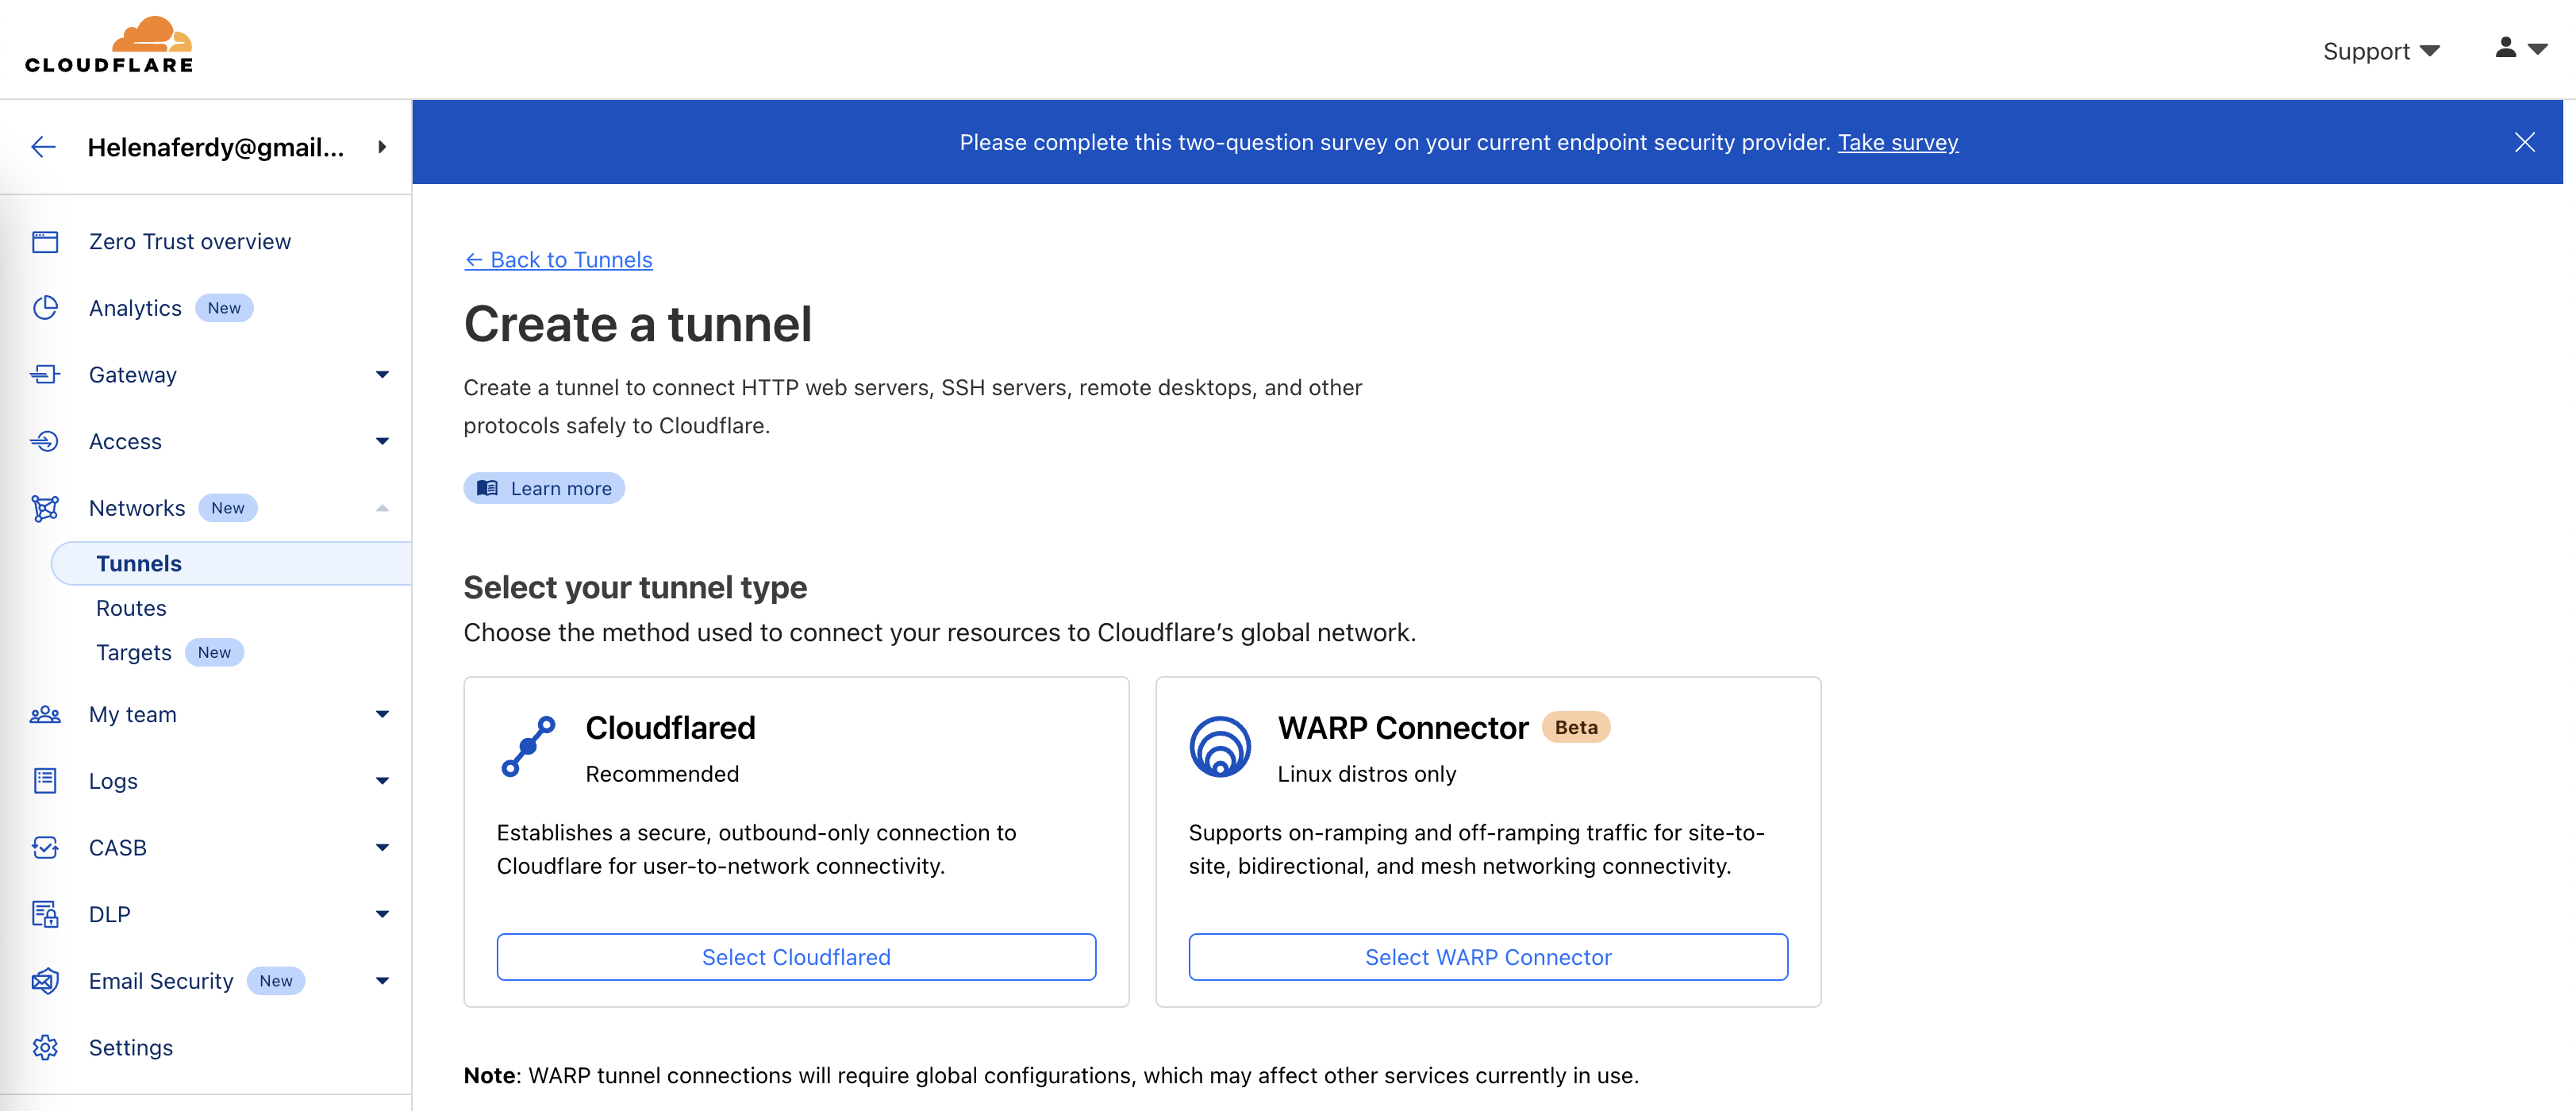This screenshot has height=1111, width=2576.
Task: Click the CASB sidebar icon
Action: [x=45, y=848]
